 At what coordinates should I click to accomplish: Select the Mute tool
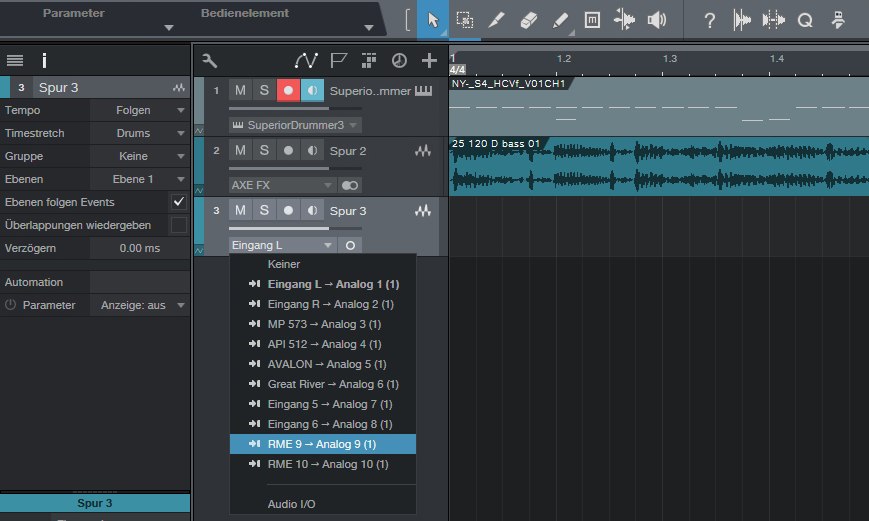[592, 21]
